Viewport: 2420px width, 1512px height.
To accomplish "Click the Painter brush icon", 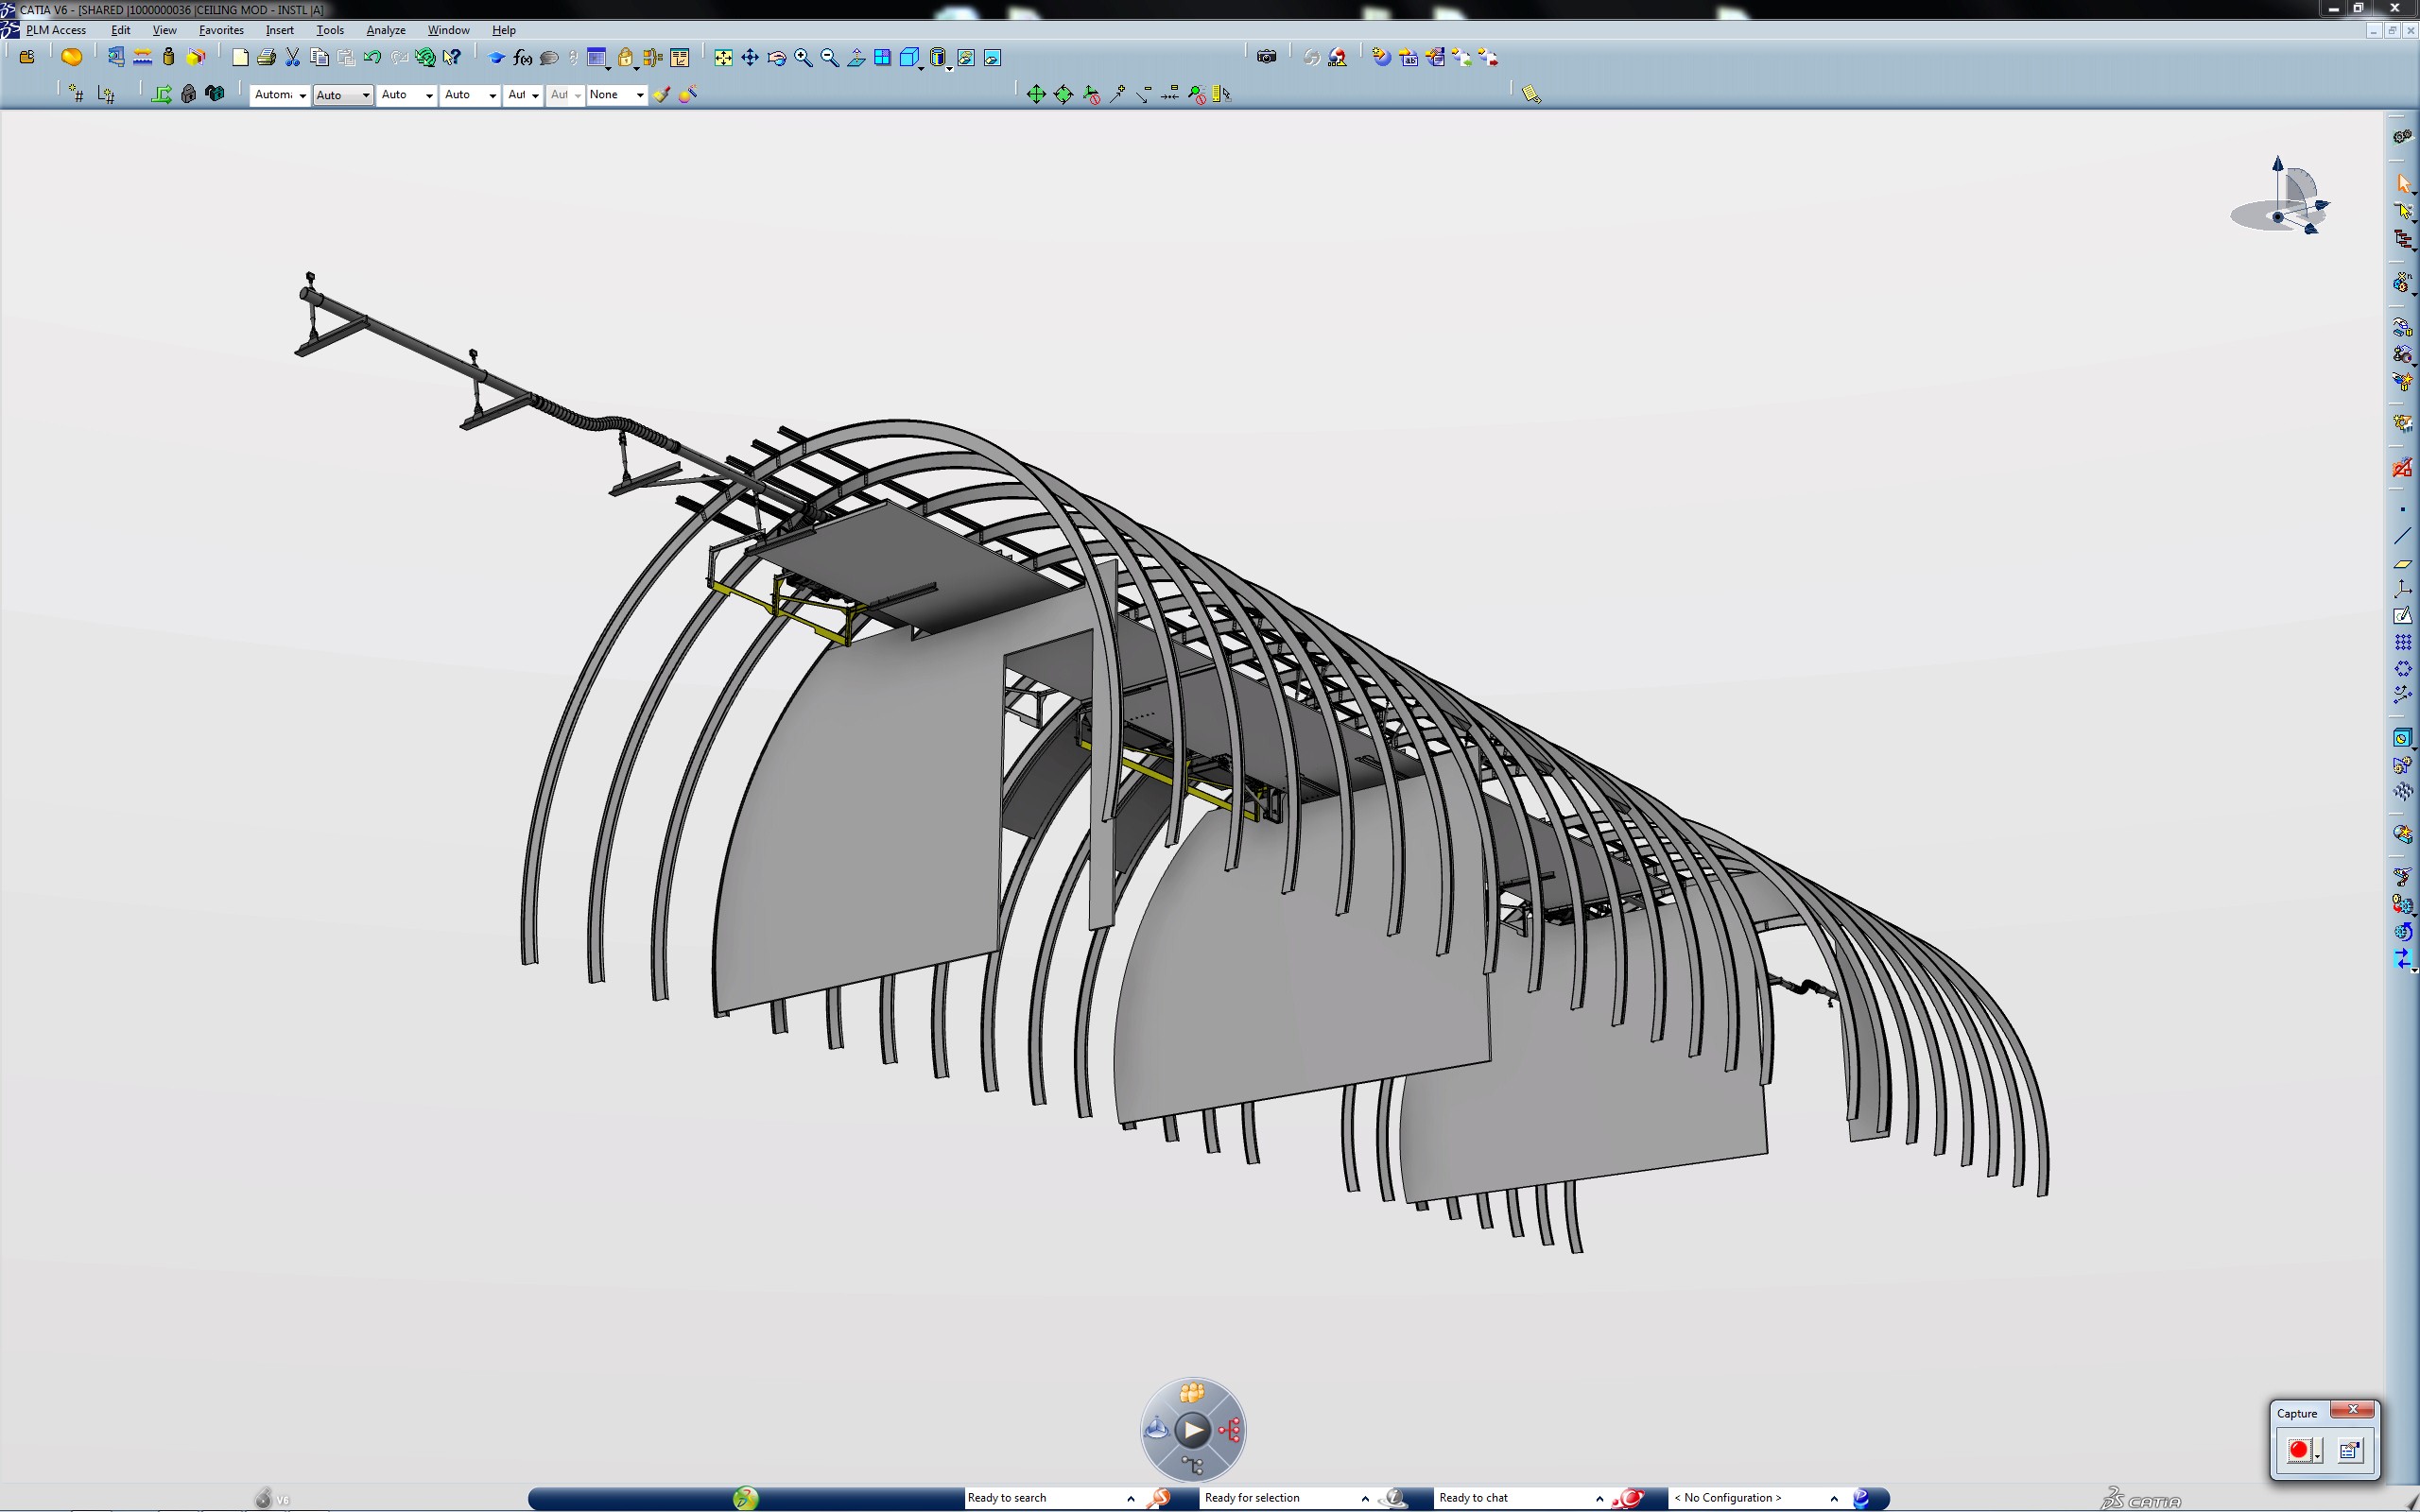I will tap(661, 94).
